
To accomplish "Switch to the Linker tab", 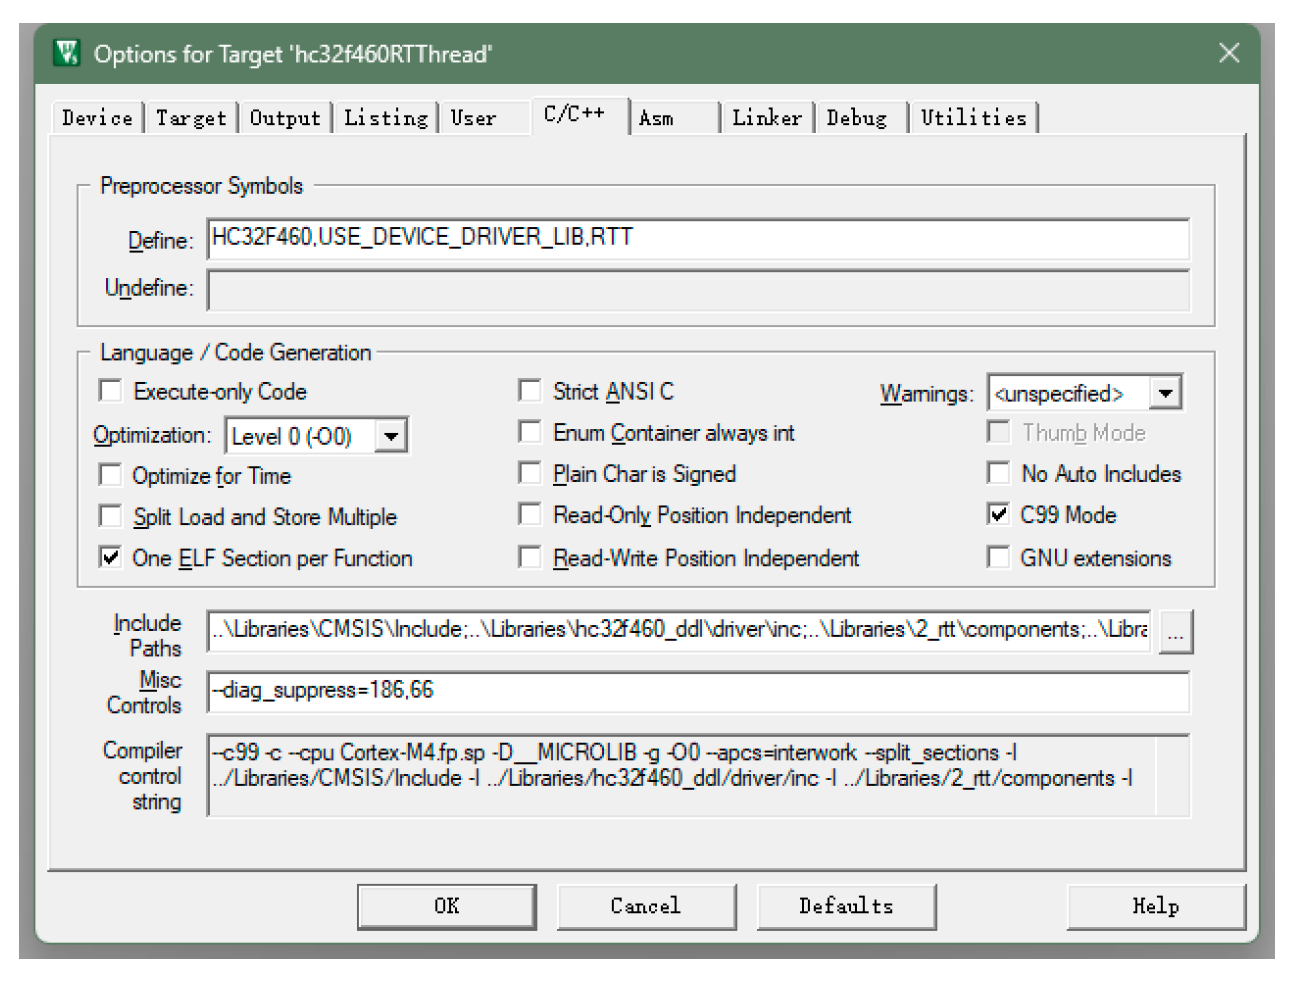I will (x=766, y=118).
